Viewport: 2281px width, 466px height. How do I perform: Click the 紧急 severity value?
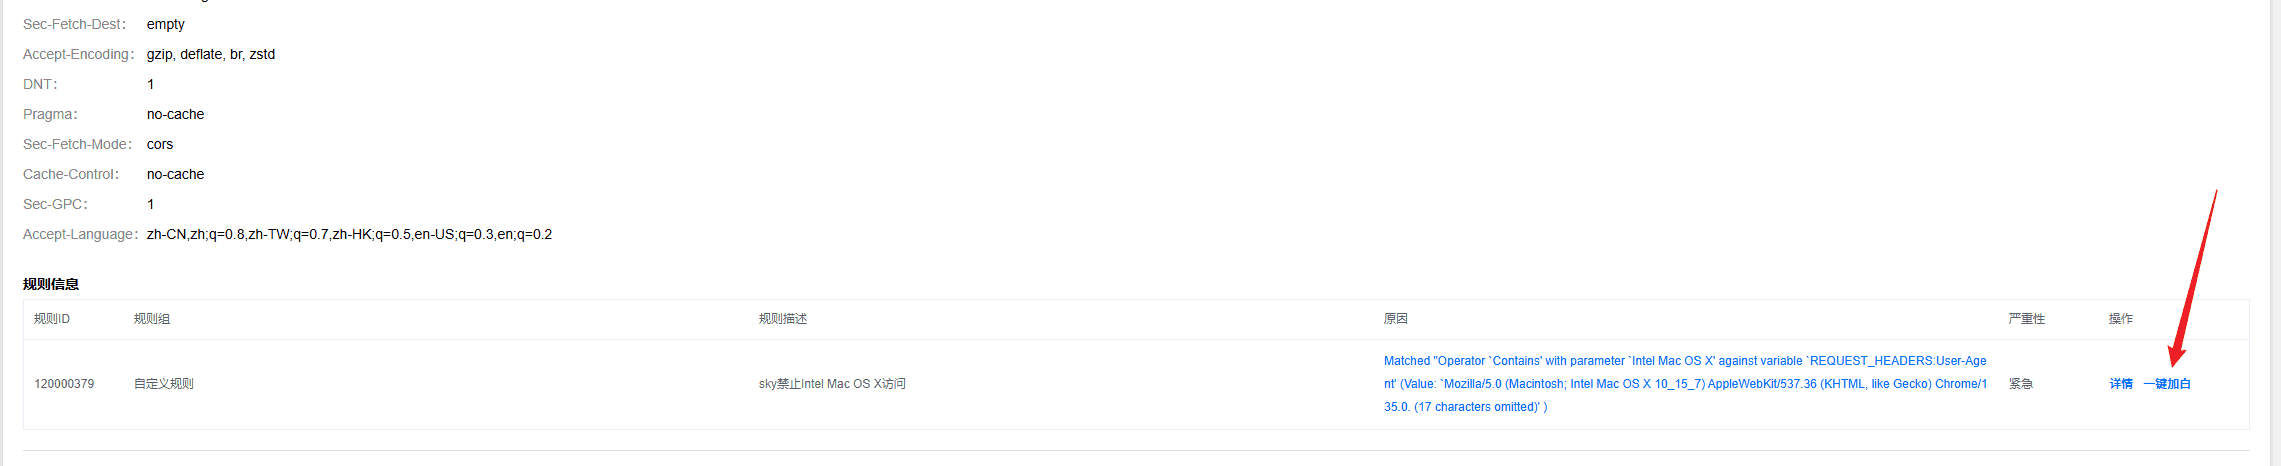click(2020, 384)
